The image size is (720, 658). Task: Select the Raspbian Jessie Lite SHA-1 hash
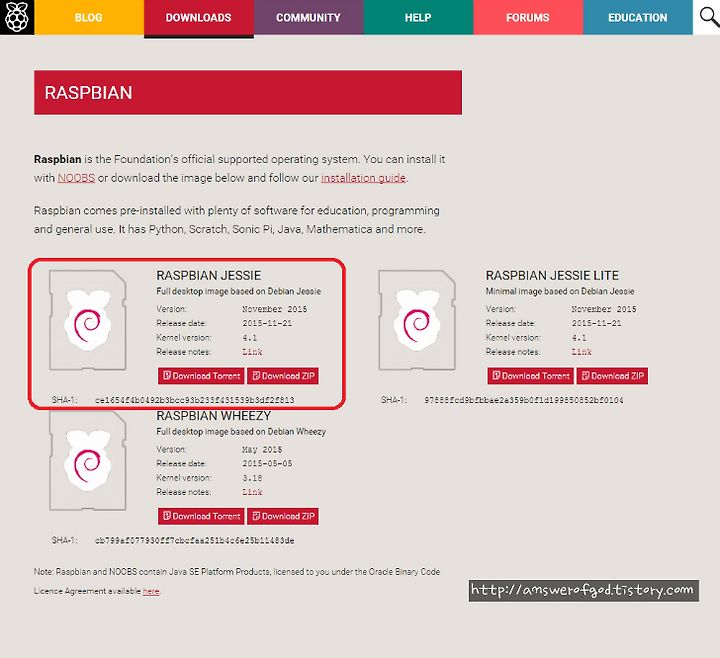(x=524, y=400)
